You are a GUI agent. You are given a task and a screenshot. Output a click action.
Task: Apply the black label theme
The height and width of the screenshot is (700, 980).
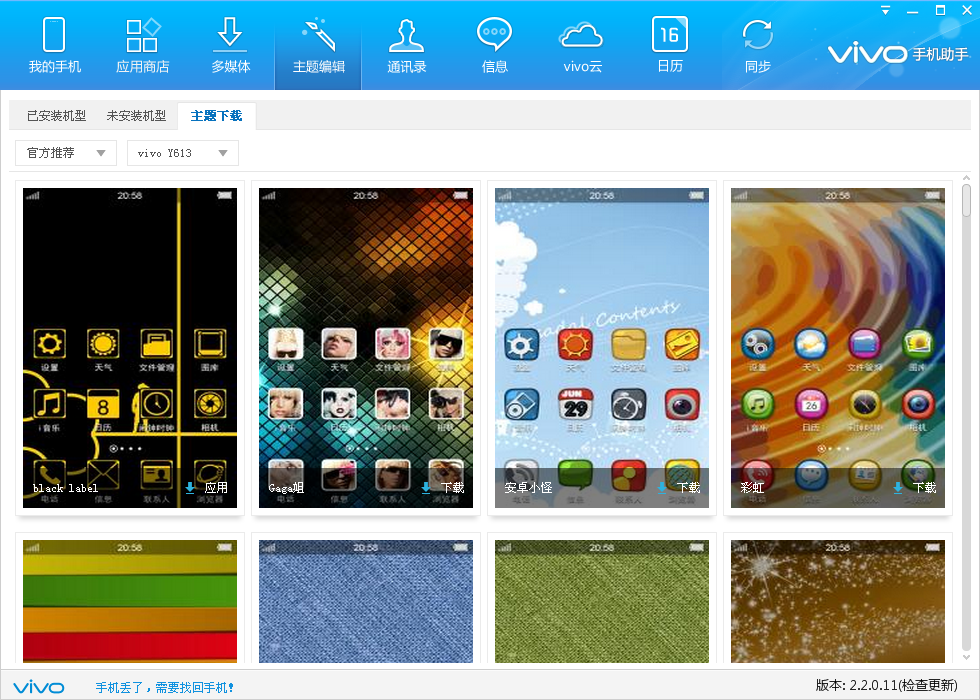(207, 488)
